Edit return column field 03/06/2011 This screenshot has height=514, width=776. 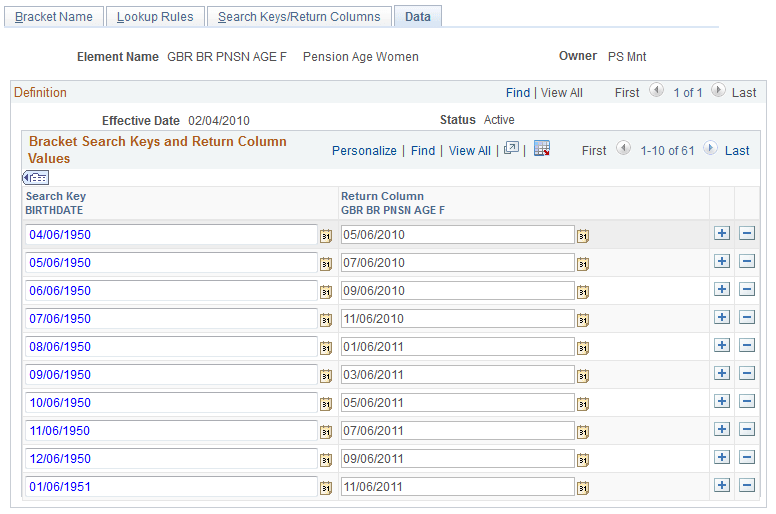pyautogui.click(x=458, y=374)
